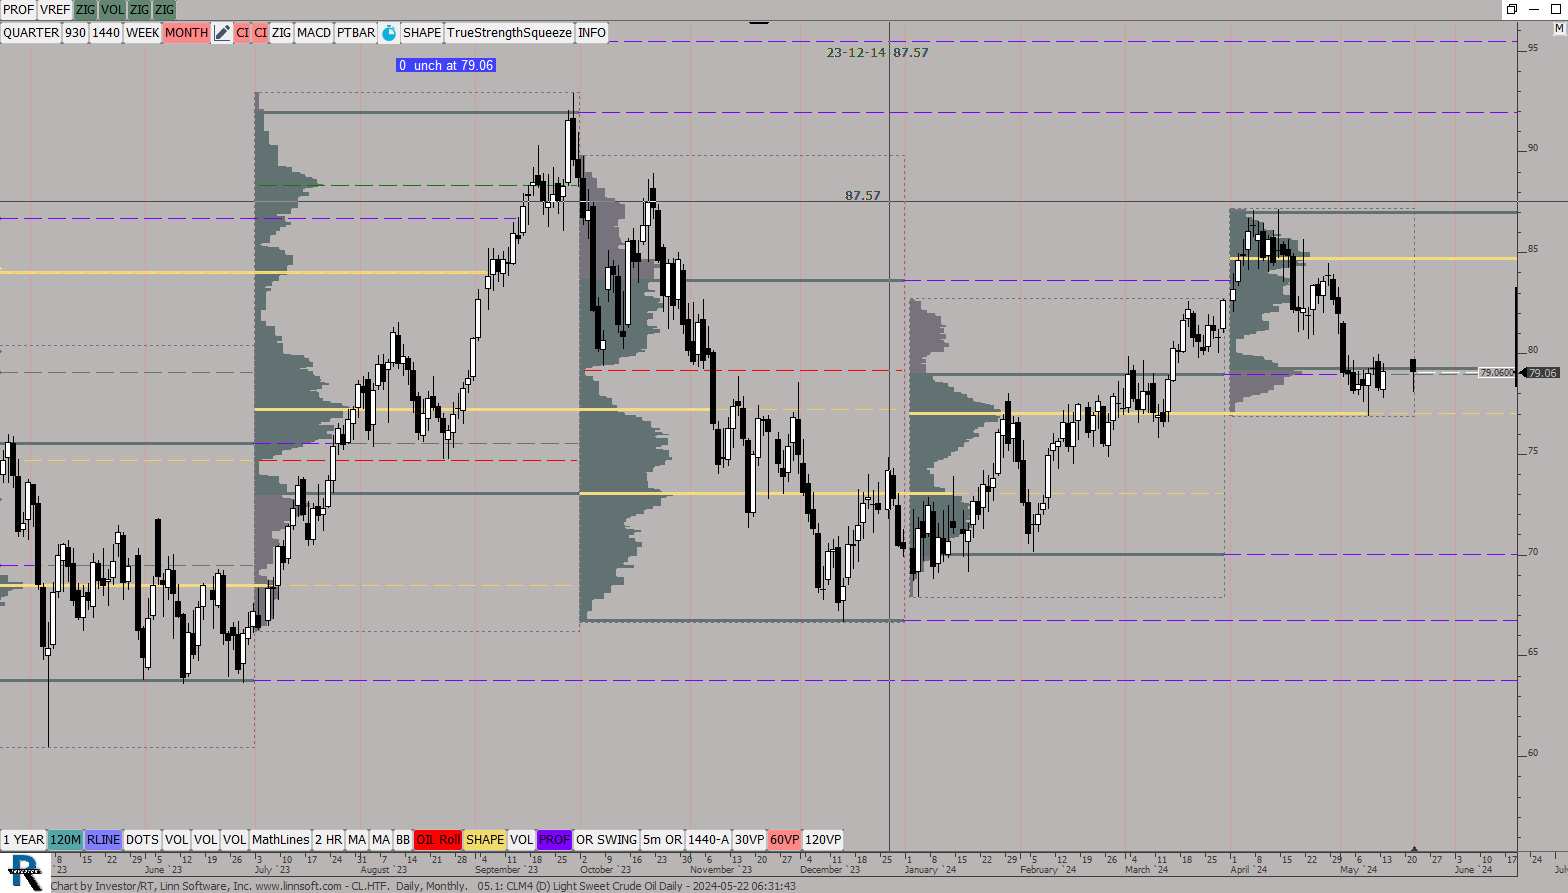
Task: Toggle the CI button beside the white ZIG
Action: click(260, 33)
